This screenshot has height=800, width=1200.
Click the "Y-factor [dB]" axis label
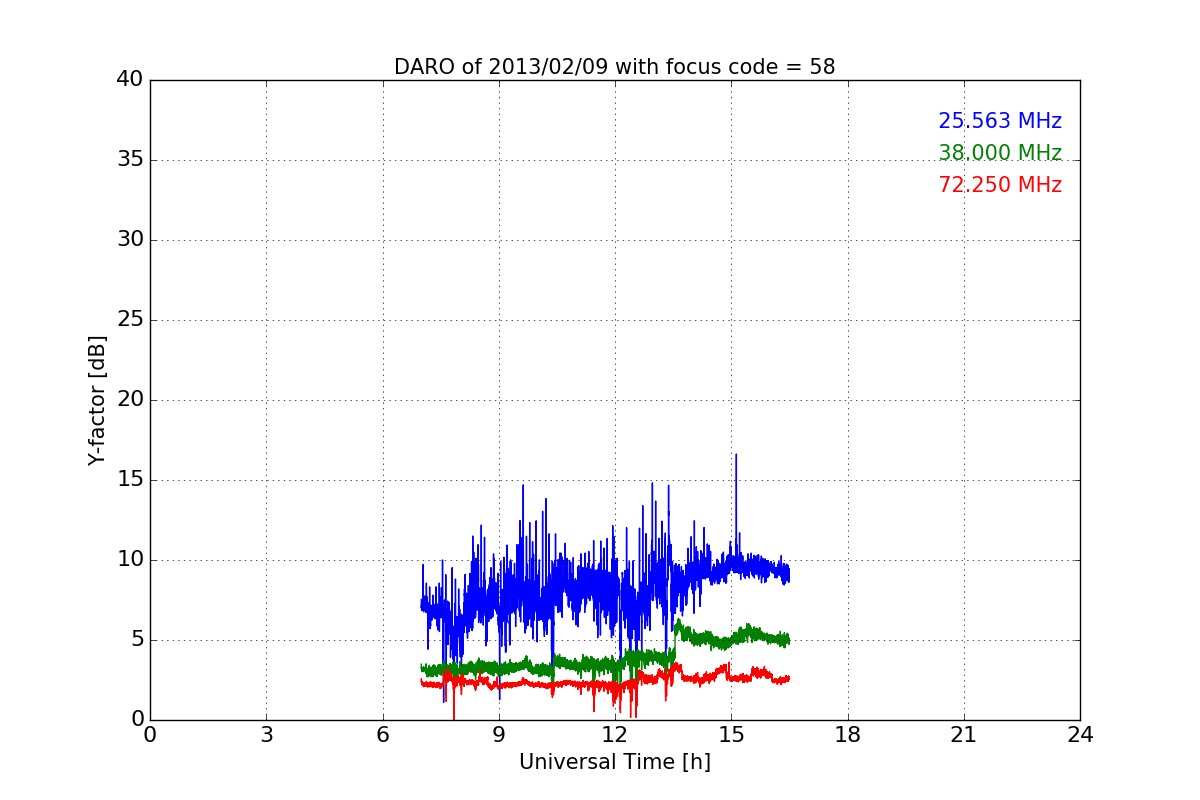pyautogui.click(x=97, y=400)
